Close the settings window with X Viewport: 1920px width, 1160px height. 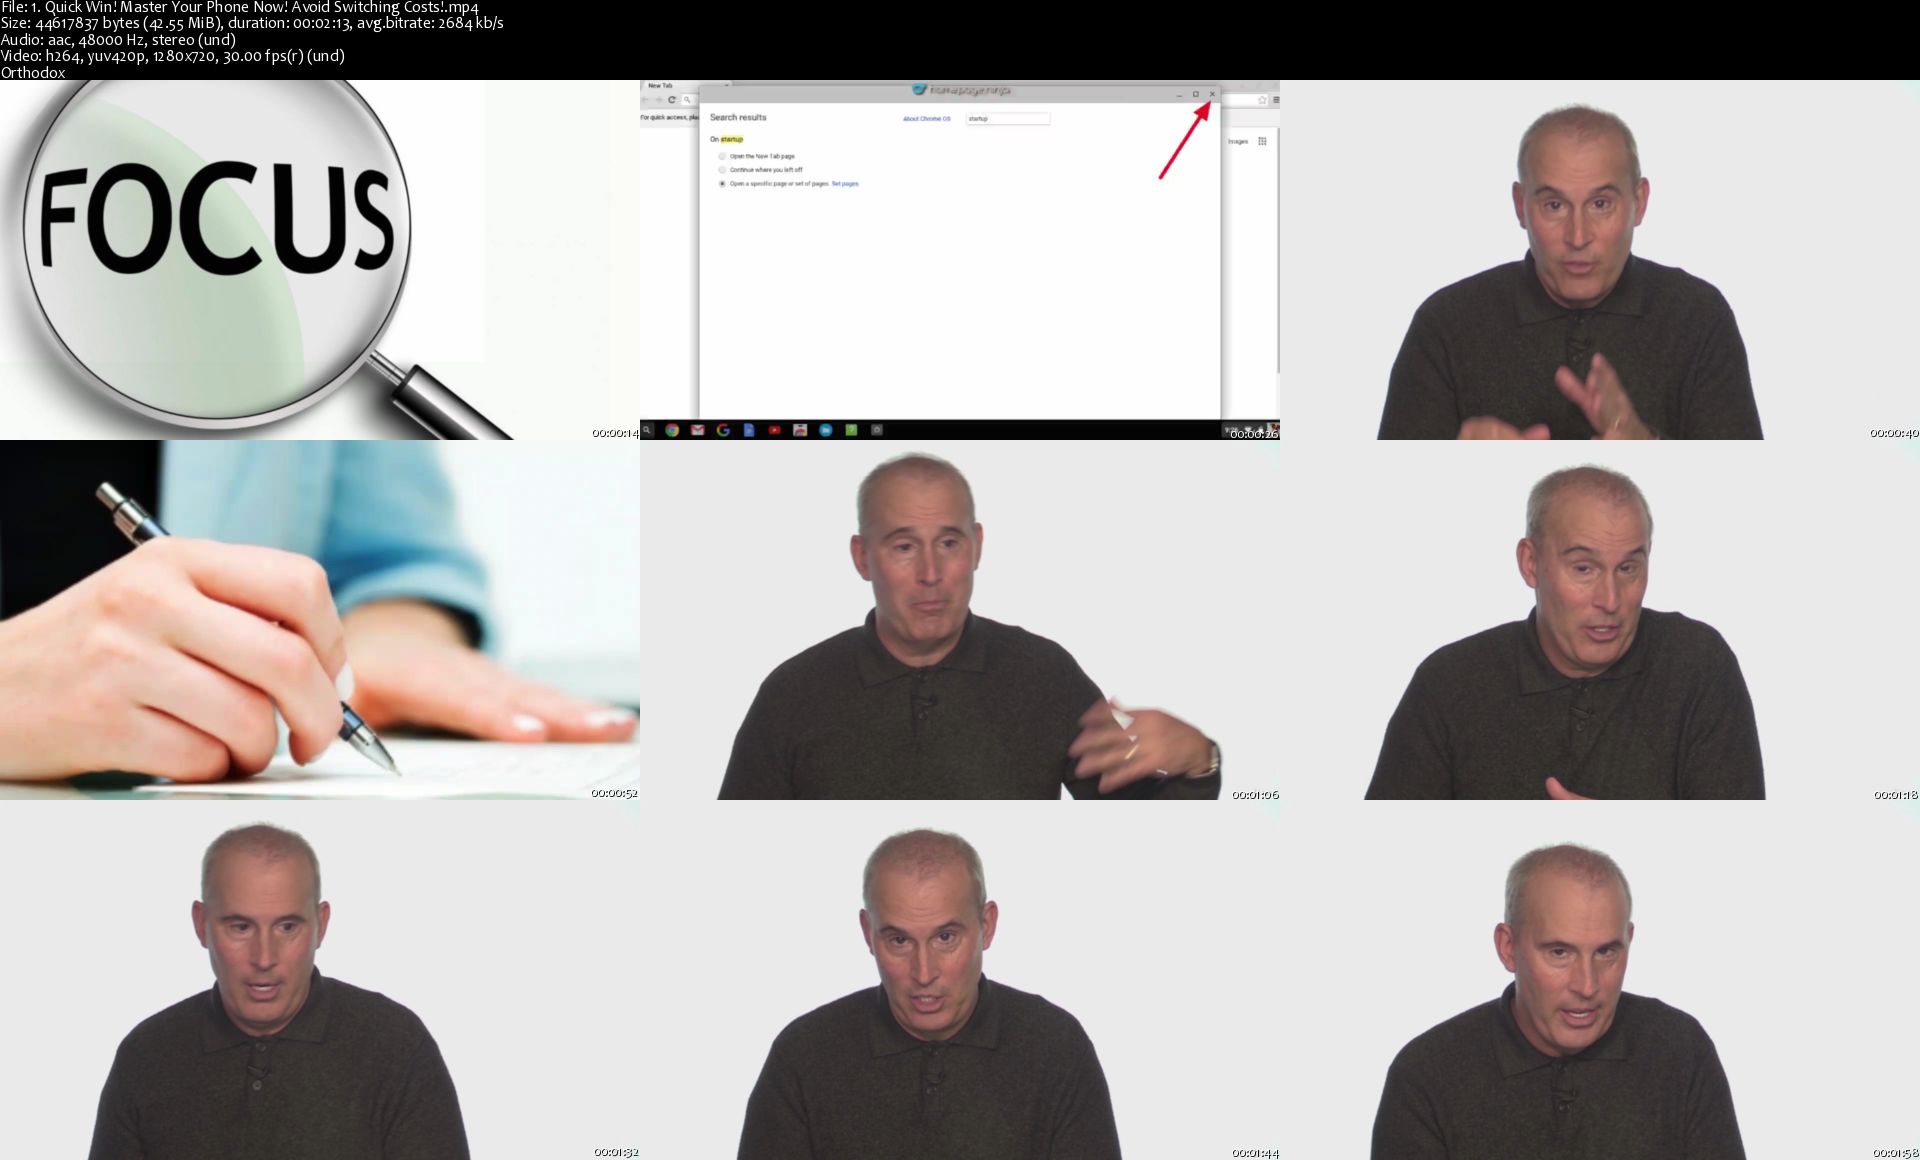(x=1212, y=94)
